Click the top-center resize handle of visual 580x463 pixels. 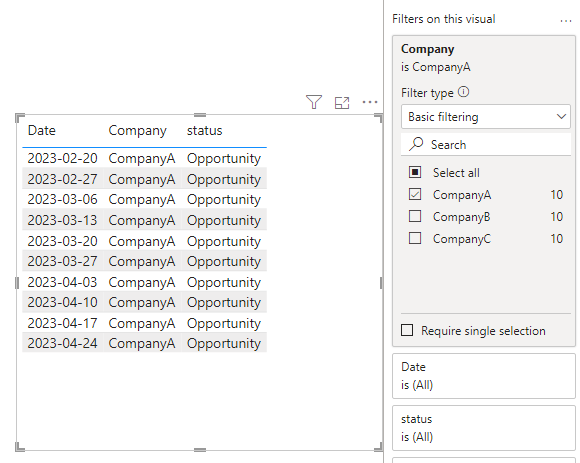pyautogui.click(x=200, y=115)
